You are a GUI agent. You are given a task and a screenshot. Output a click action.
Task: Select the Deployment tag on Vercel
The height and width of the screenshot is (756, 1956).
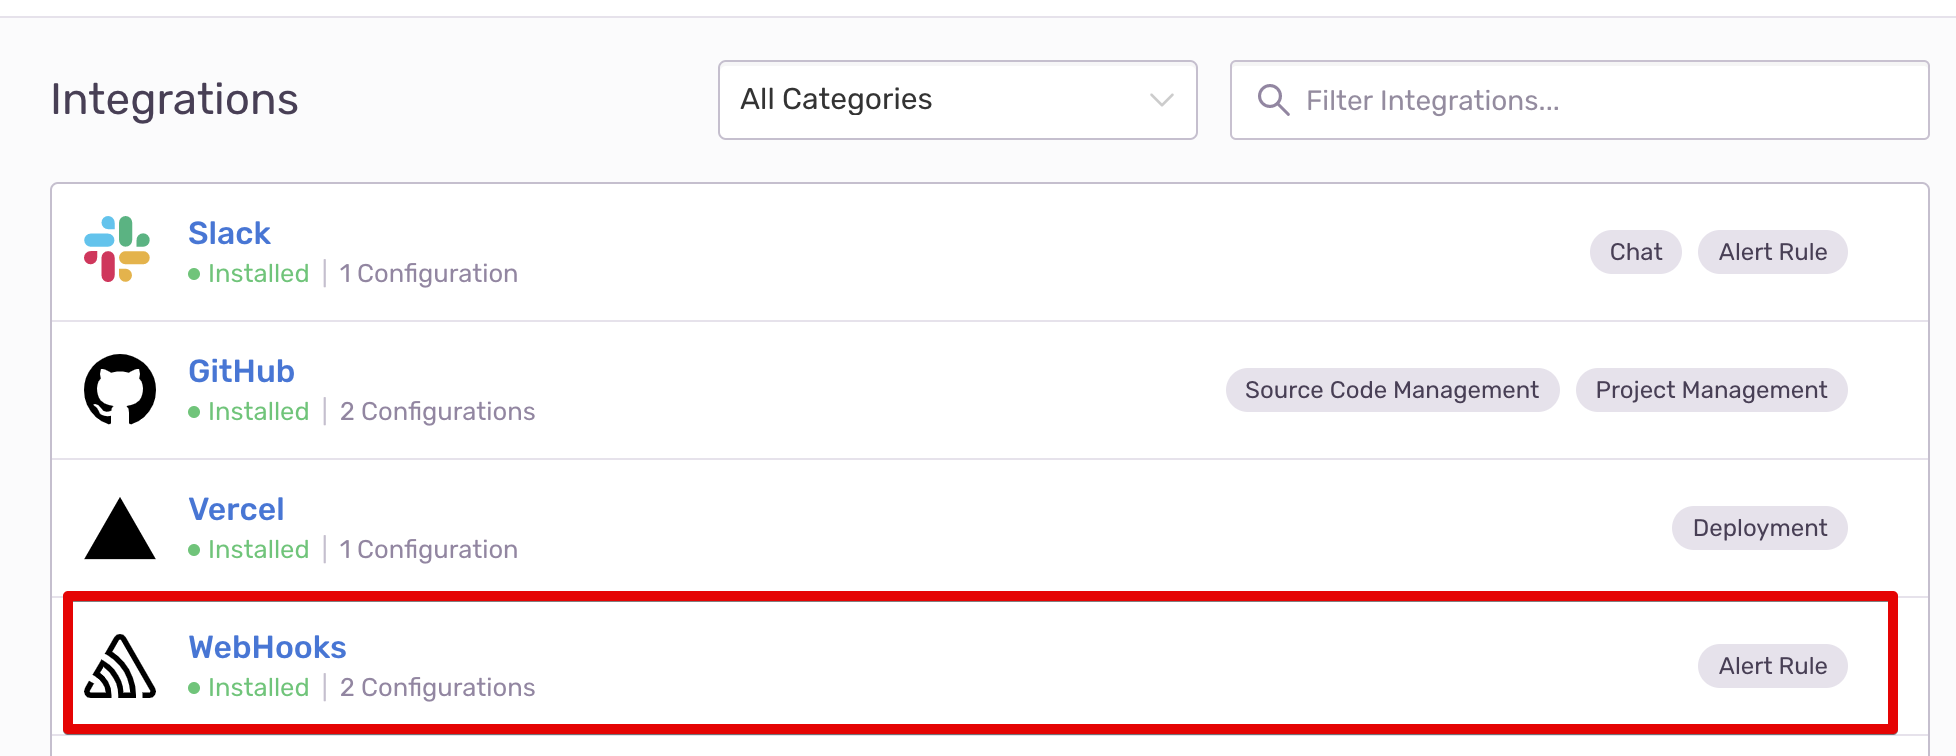point(1760,528)
